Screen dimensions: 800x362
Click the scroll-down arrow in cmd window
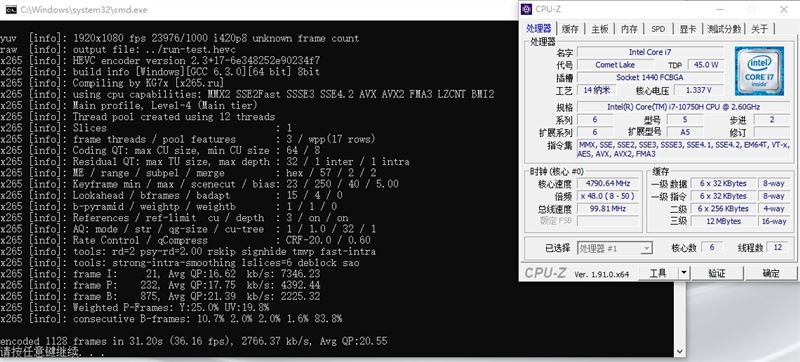coord(679,351)
